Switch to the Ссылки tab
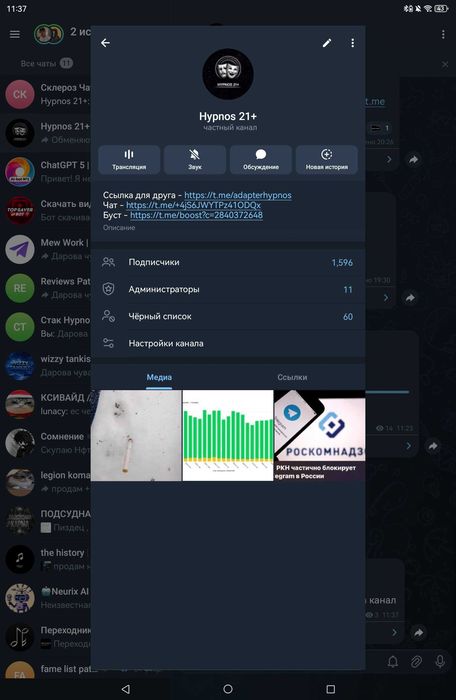This screenshot has width=456, height=700. pyautogui.click(x=292, y=377)
